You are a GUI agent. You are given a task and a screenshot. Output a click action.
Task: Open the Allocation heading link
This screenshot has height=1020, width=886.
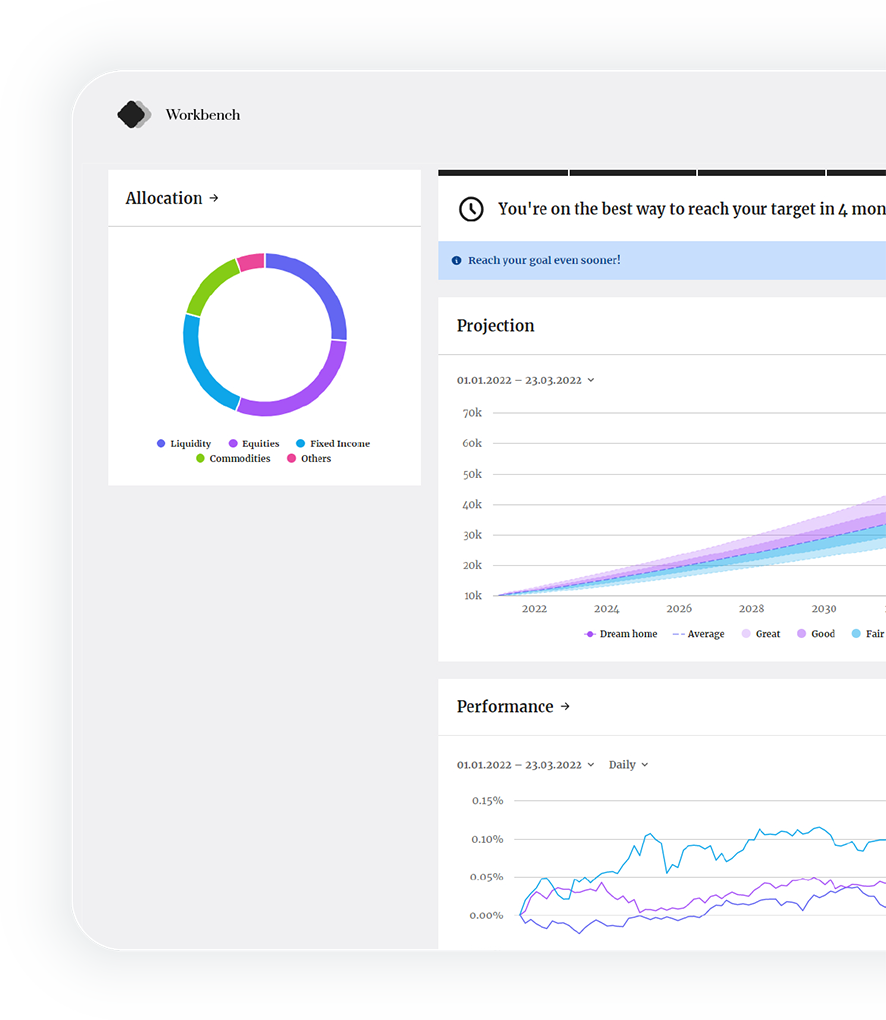click(x=164, y=198)
